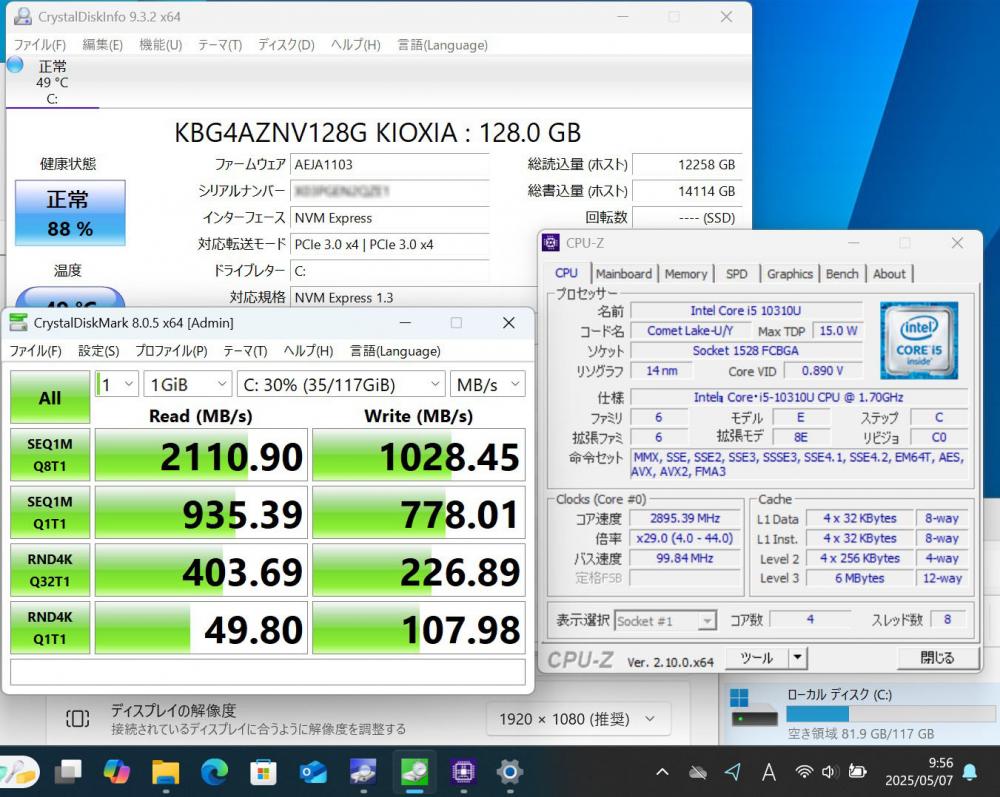Click the 閉じる button in CPU-Z
1000x797 pixels.
point(937,657)
